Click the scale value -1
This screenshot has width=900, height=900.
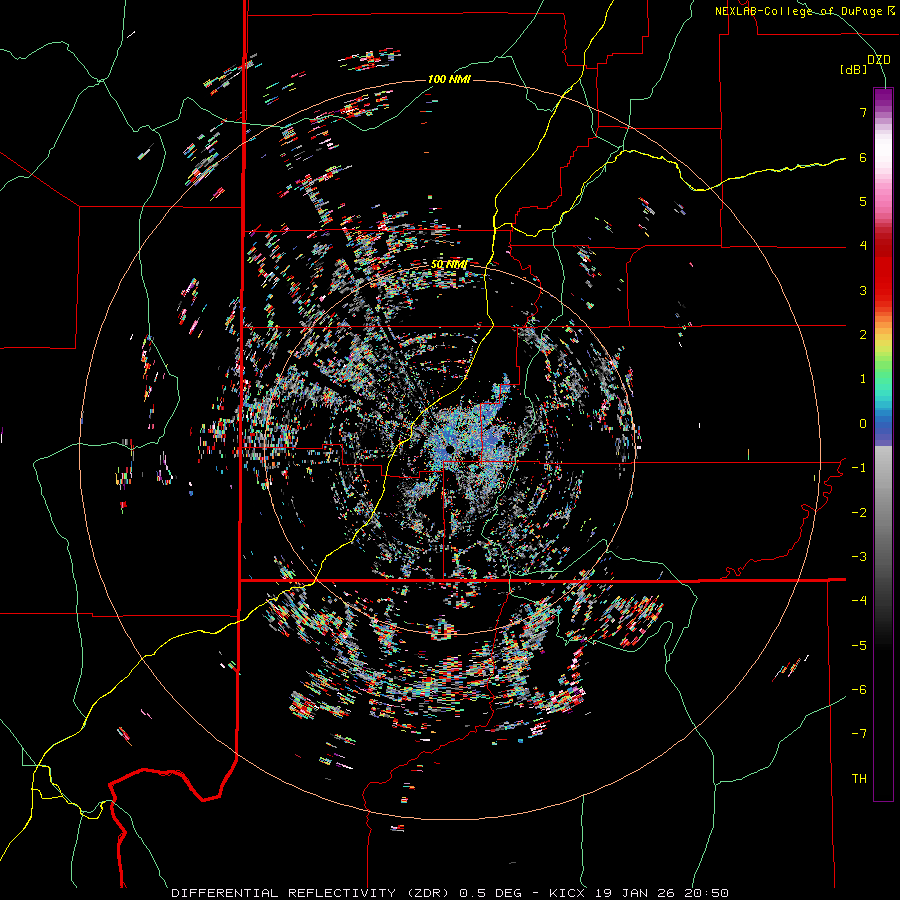859,468
